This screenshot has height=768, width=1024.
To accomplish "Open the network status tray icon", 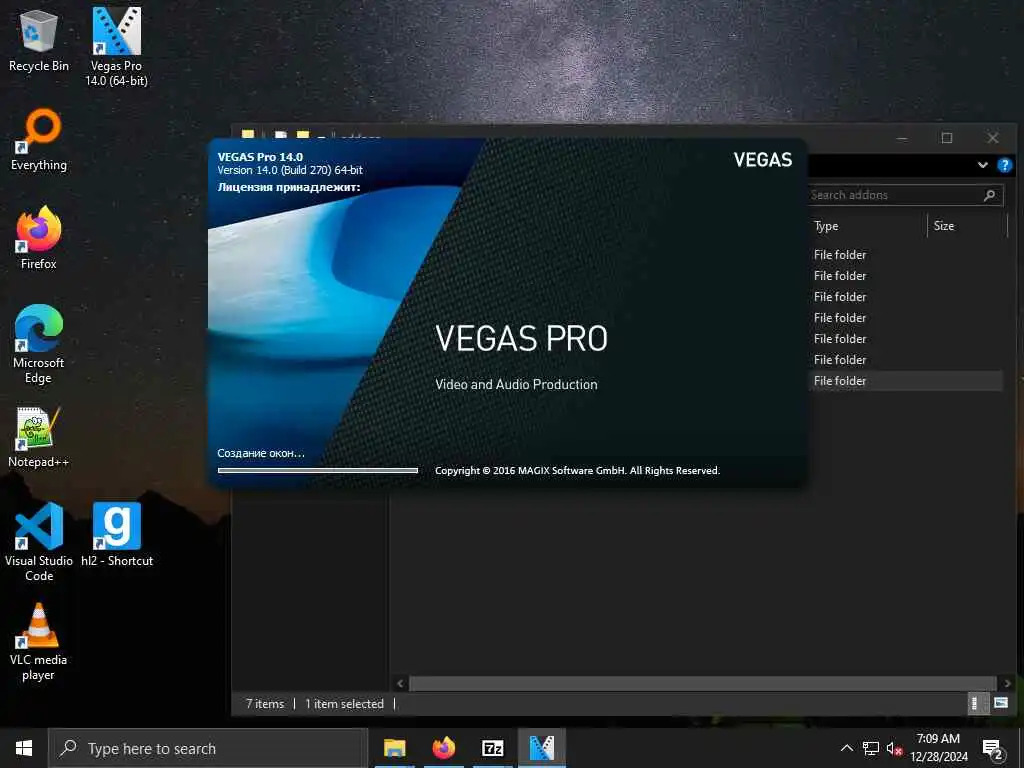I will (x=871, y=748).
